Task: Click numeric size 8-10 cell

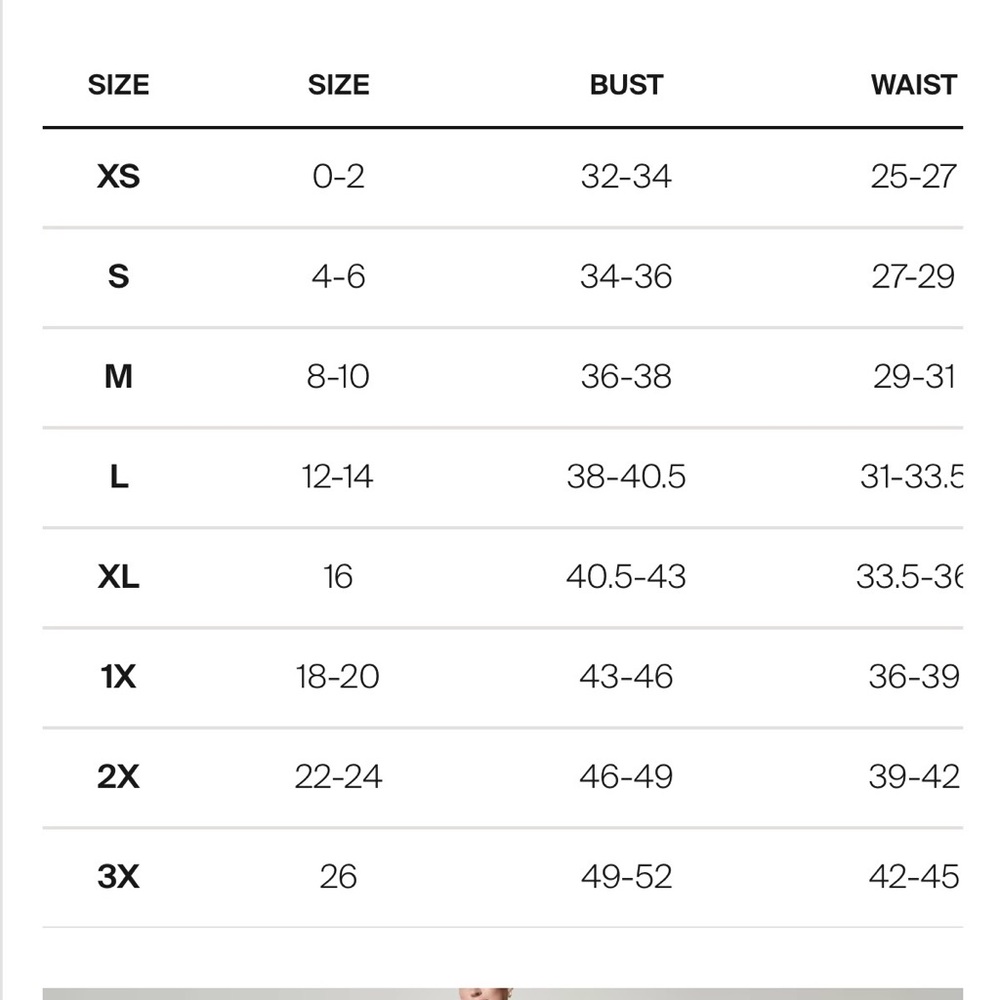Action: coord(338,376)
